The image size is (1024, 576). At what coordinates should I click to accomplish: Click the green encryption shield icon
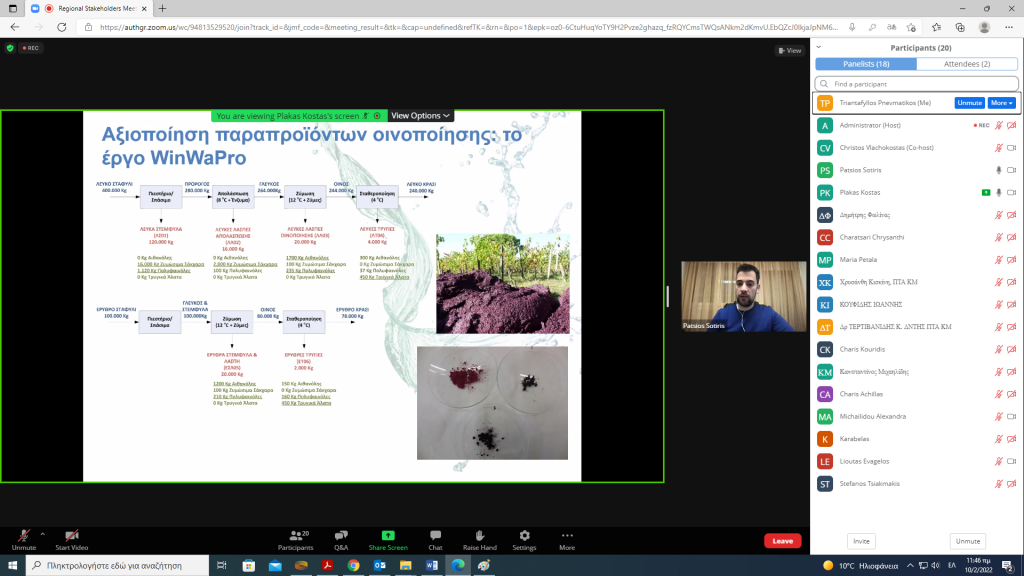10,47
